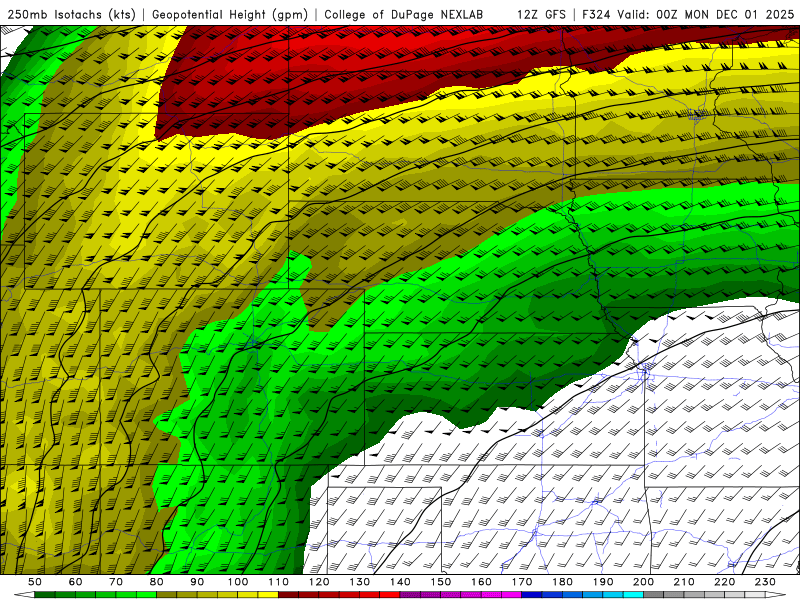Viewport: 800px width, 600px height.
Task: Click the 'College of DuPage NEXLAB' label
Action: (x=404, y=14)
